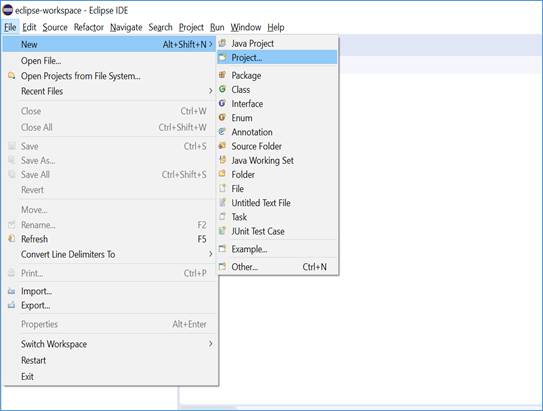
Task: Choose Import... from File menu
Action: tap(109, 291)
